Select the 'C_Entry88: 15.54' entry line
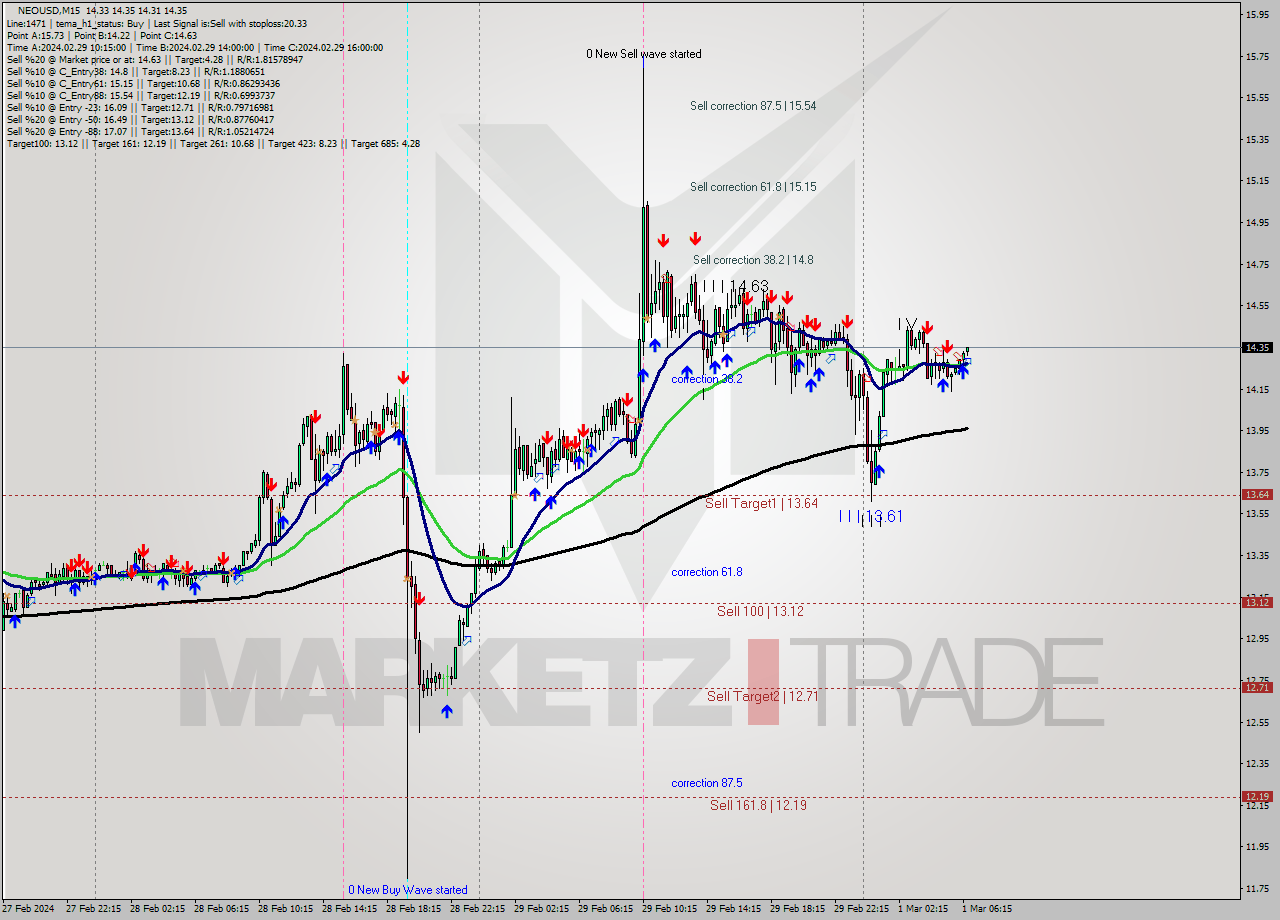1280x920 pixels. click(x=140, y=95)
